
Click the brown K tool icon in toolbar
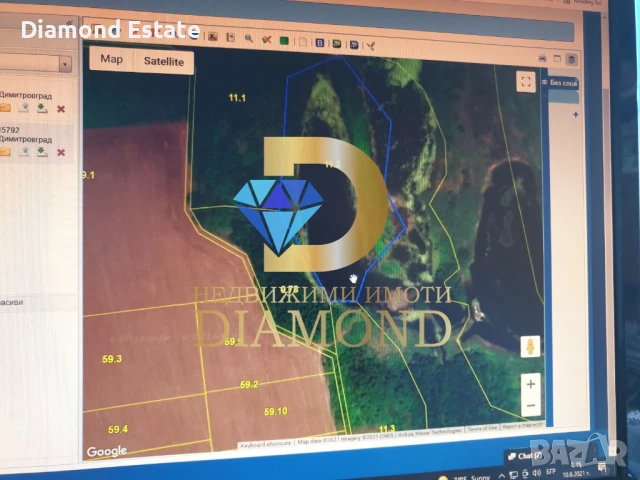tap(213, 37)
